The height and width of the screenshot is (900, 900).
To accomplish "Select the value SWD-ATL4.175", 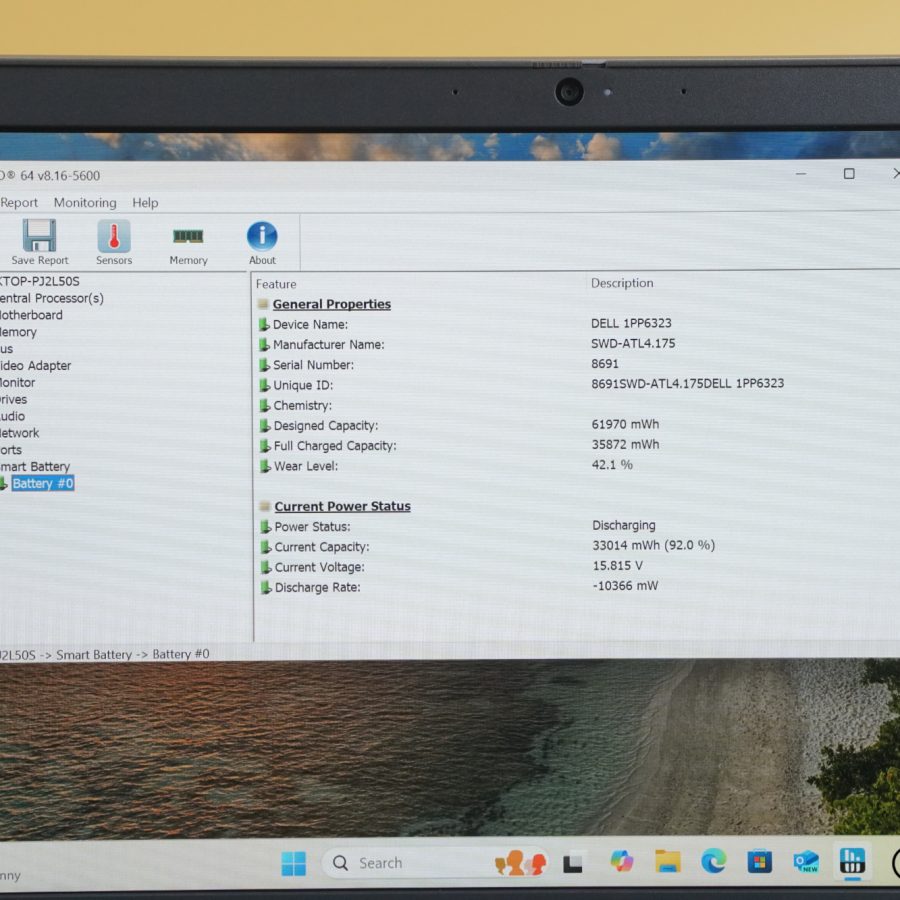I will (633, 343).
